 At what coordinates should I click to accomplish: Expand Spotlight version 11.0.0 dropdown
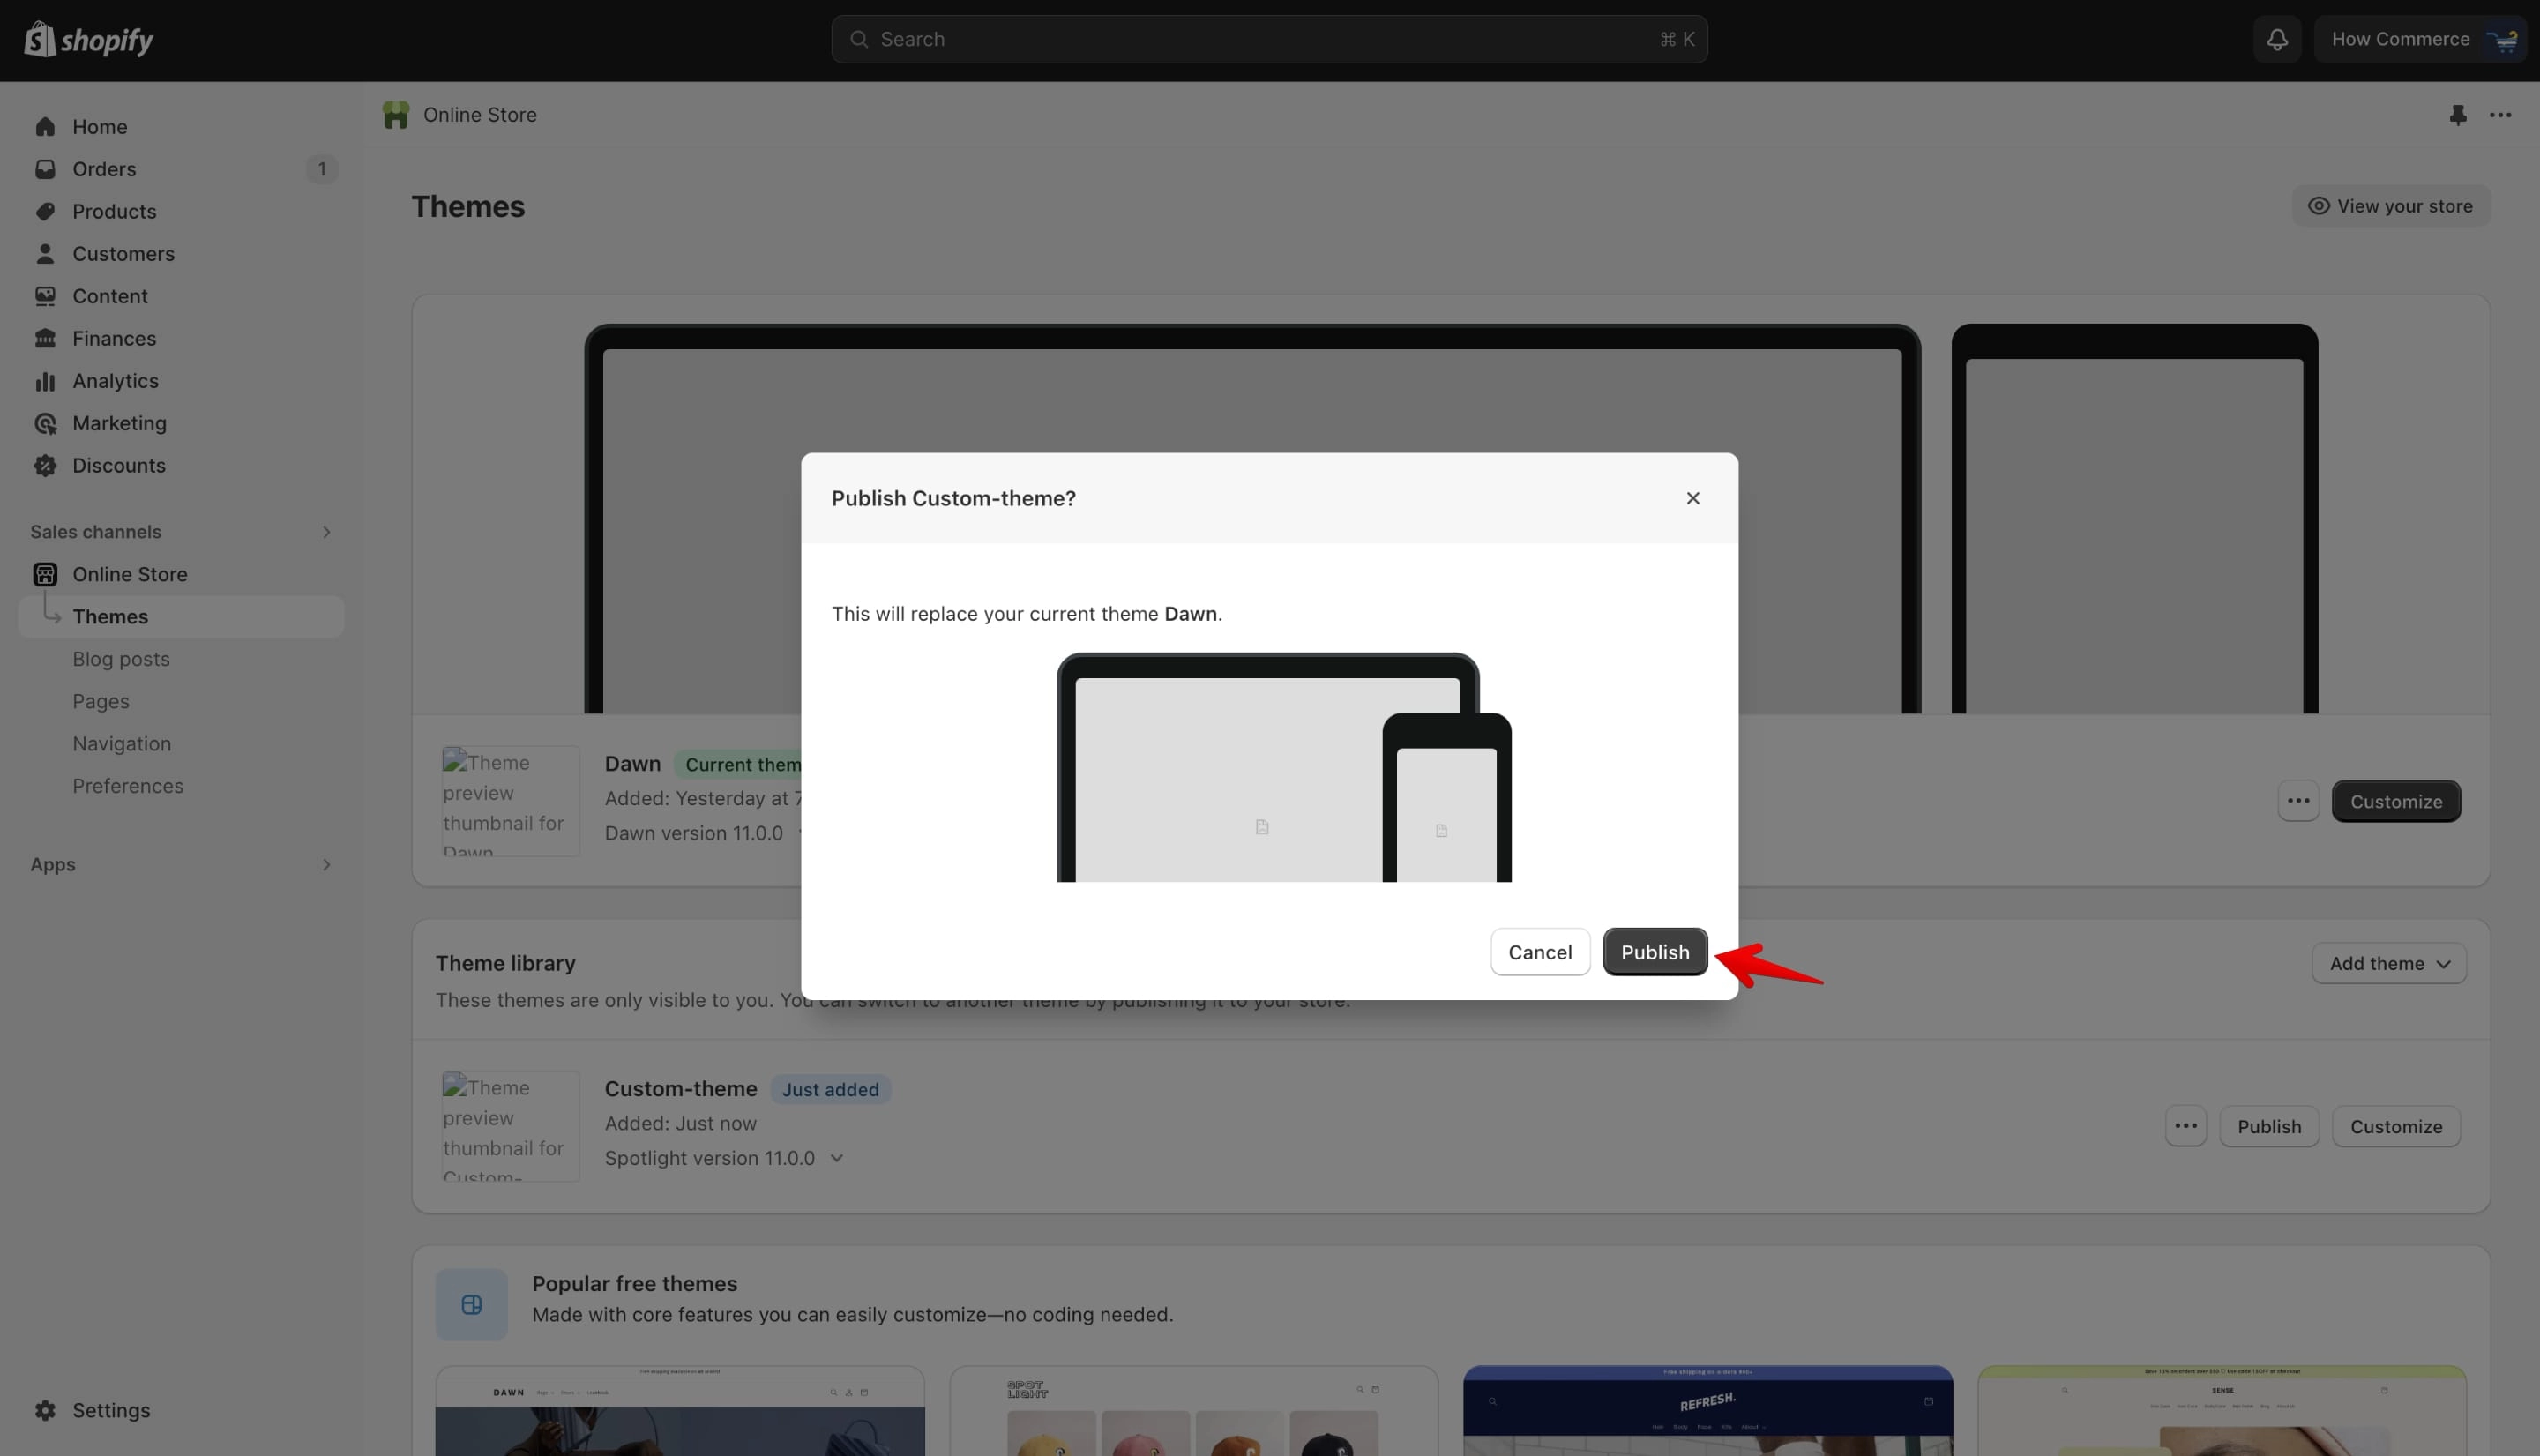point(837,1158)
